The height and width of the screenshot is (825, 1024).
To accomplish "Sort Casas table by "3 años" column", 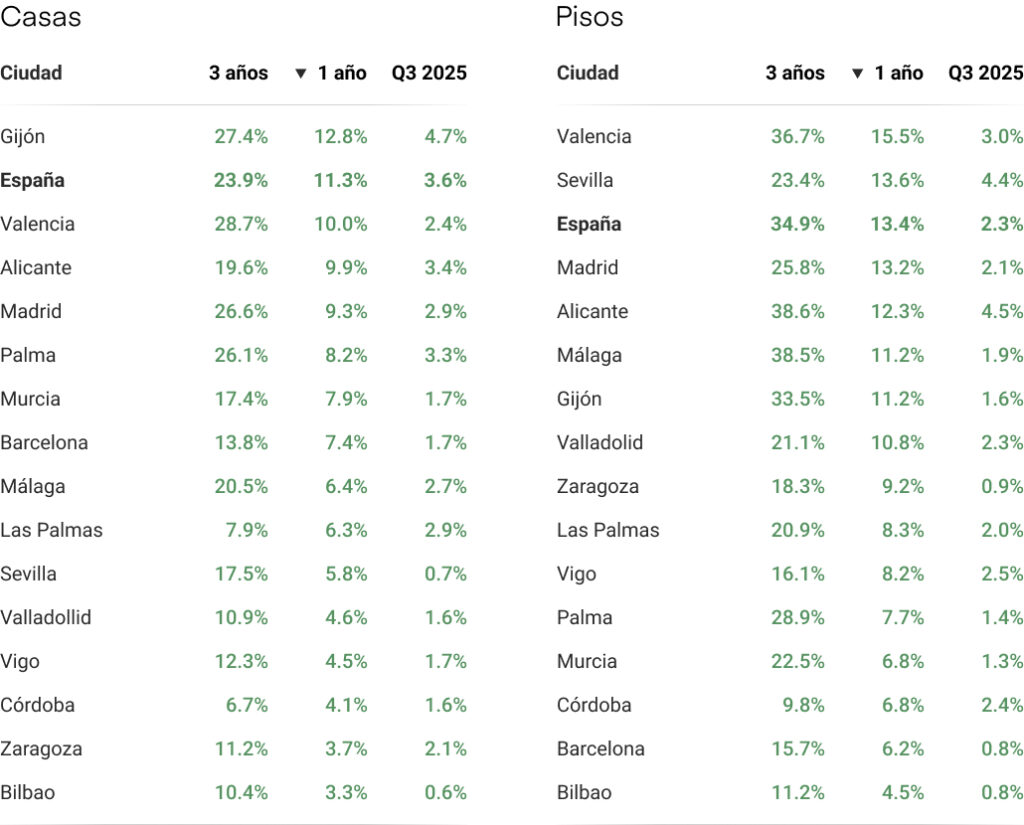I will click(238, 73).
